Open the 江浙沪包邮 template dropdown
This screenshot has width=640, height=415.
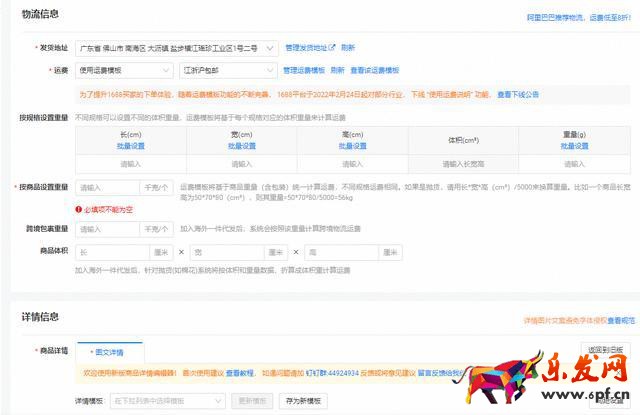(x=226, y=71)
